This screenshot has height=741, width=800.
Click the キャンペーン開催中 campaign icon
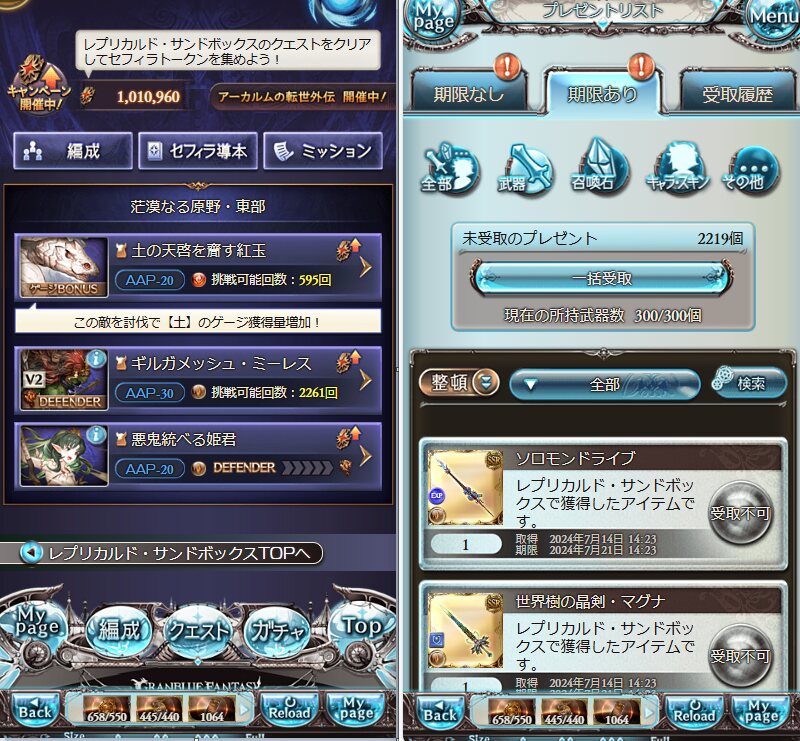click(x=39, y=84)
